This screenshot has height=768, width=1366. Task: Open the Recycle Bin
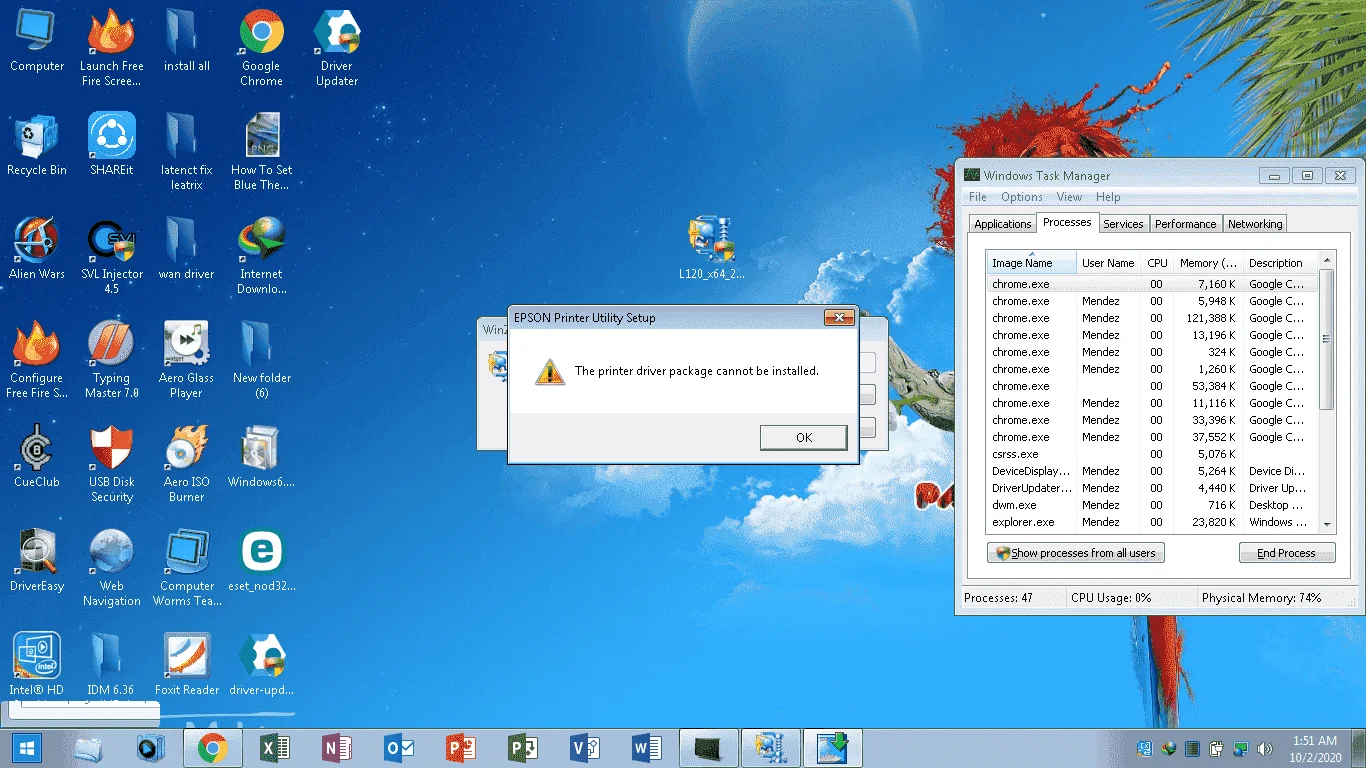pos(37,145)
